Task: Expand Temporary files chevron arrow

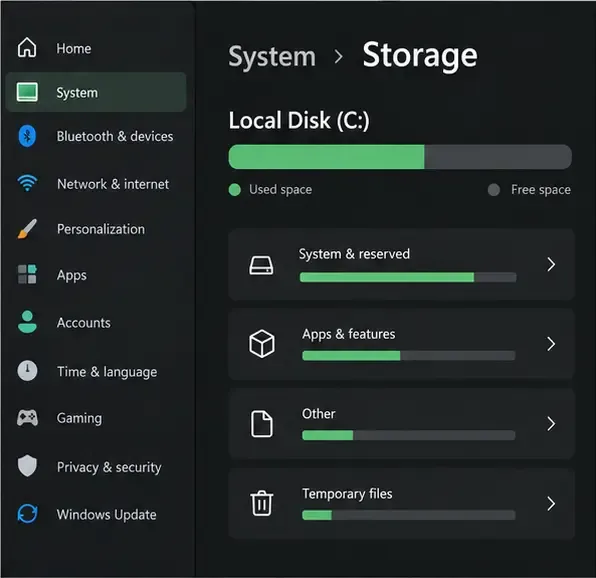Action: 551,504
